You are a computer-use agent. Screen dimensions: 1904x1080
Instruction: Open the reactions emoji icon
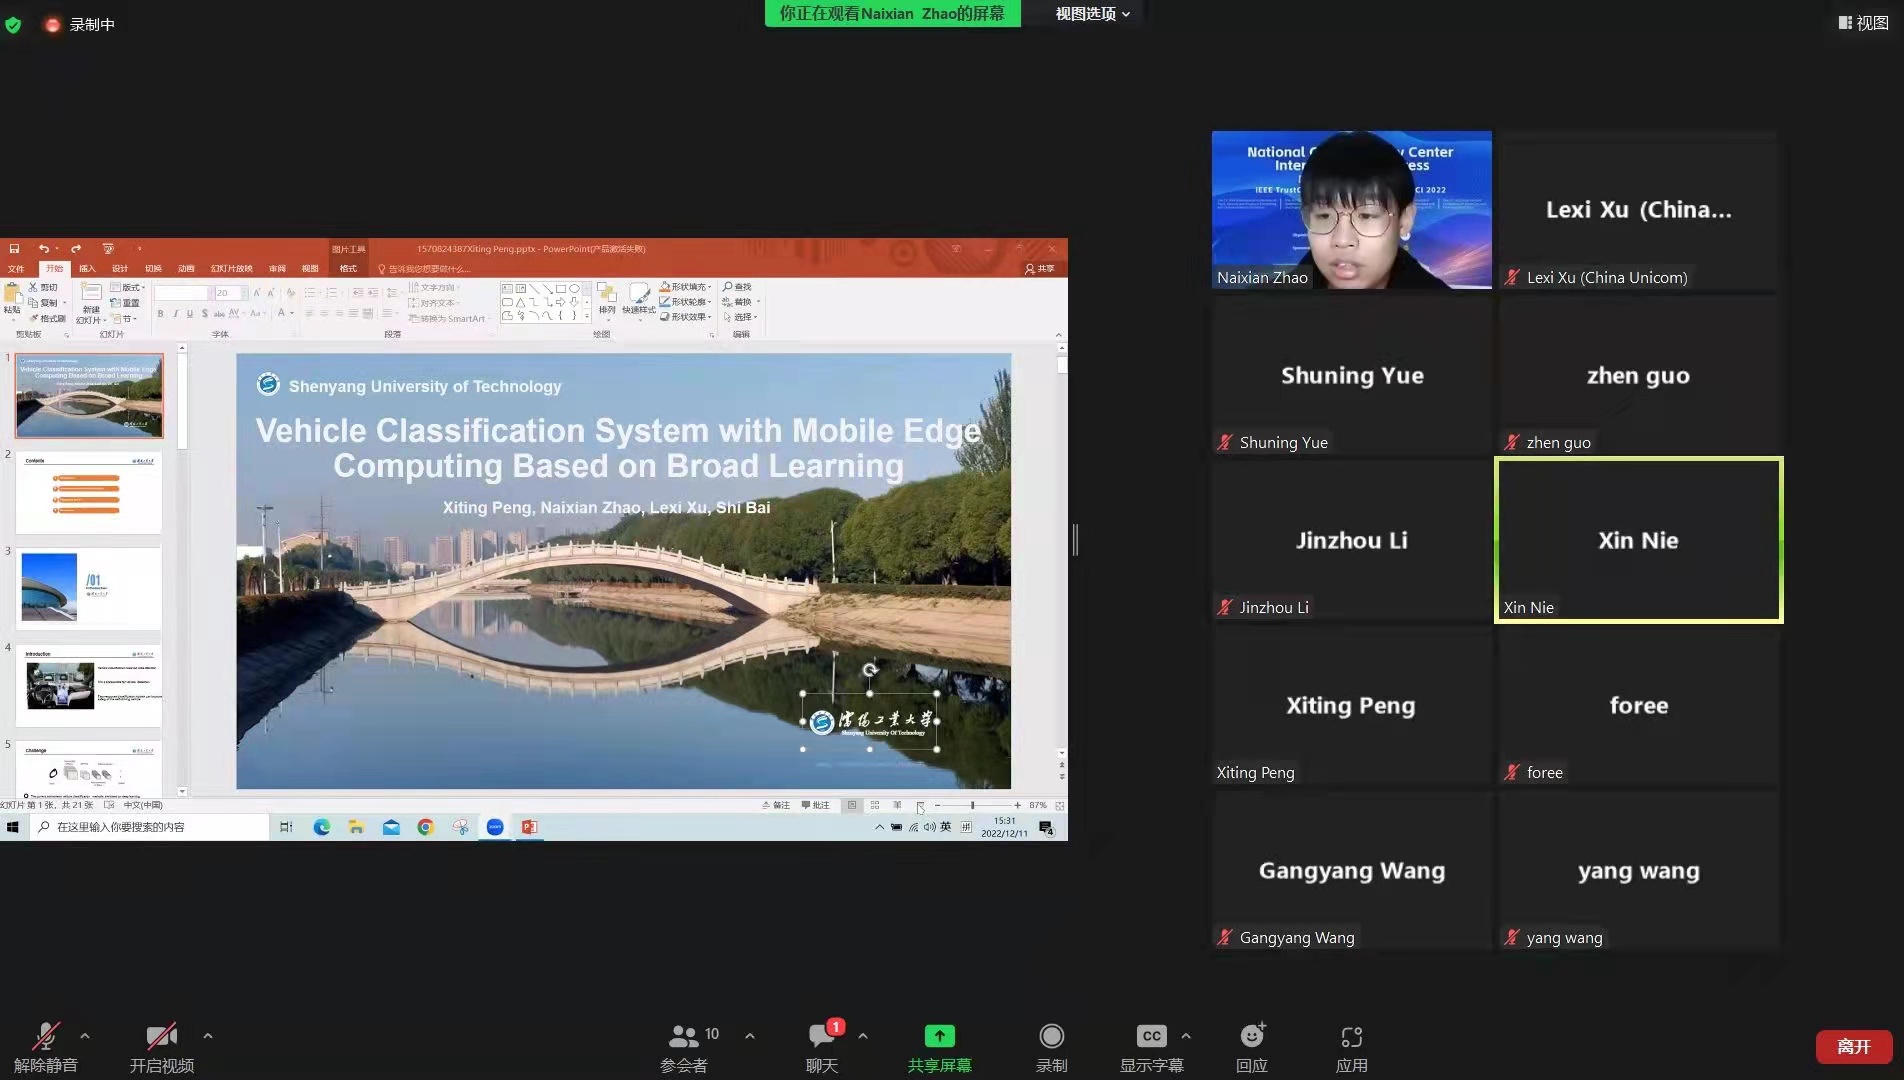[1252, 1037]
